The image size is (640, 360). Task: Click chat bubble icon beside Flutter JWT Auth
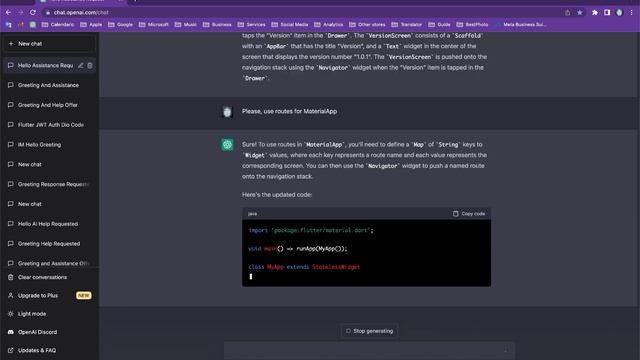tap(11, 125)
